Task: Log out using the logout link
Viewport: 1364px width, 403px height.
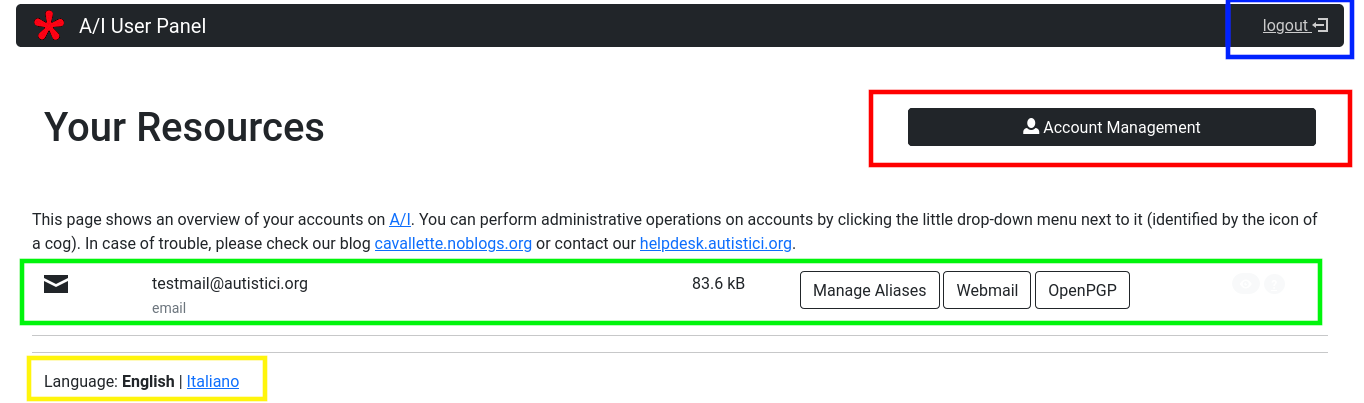Action: [1286, 26]
